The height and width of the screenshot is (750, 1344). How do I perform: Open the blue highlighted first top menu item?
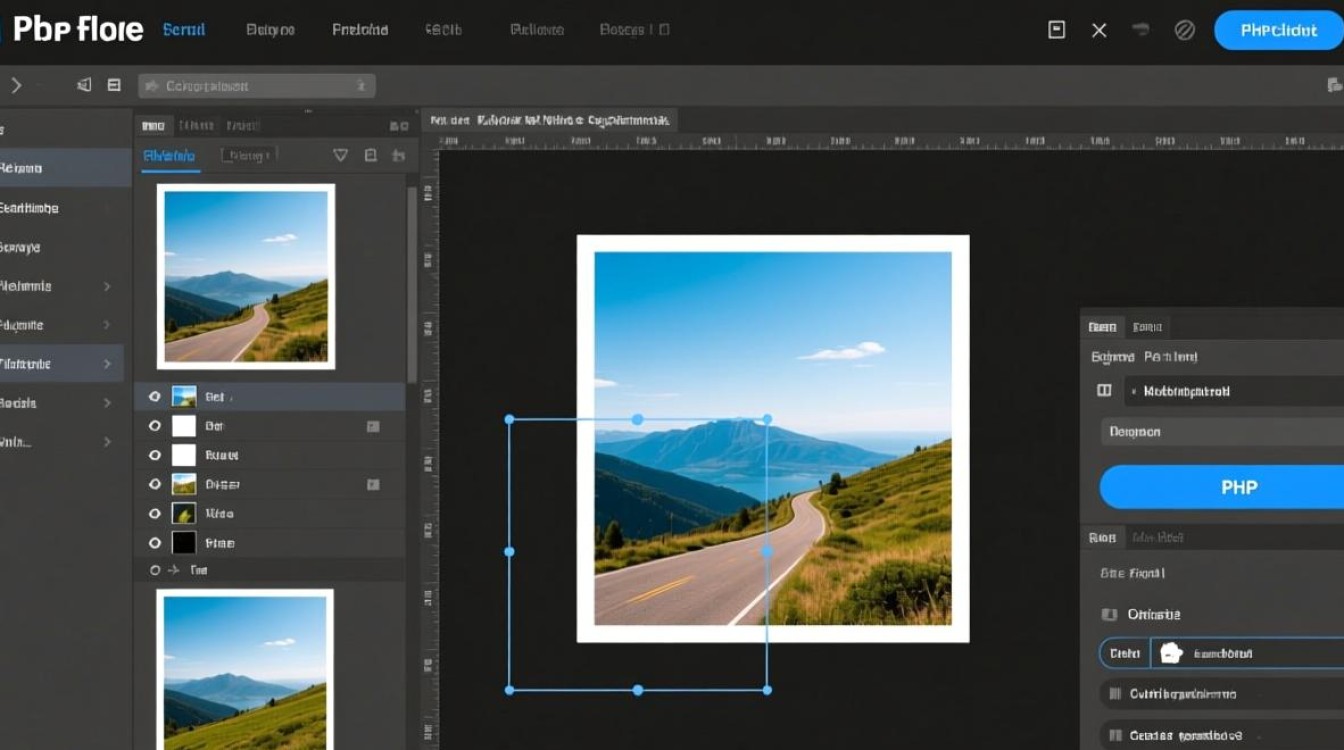point(183,30)
